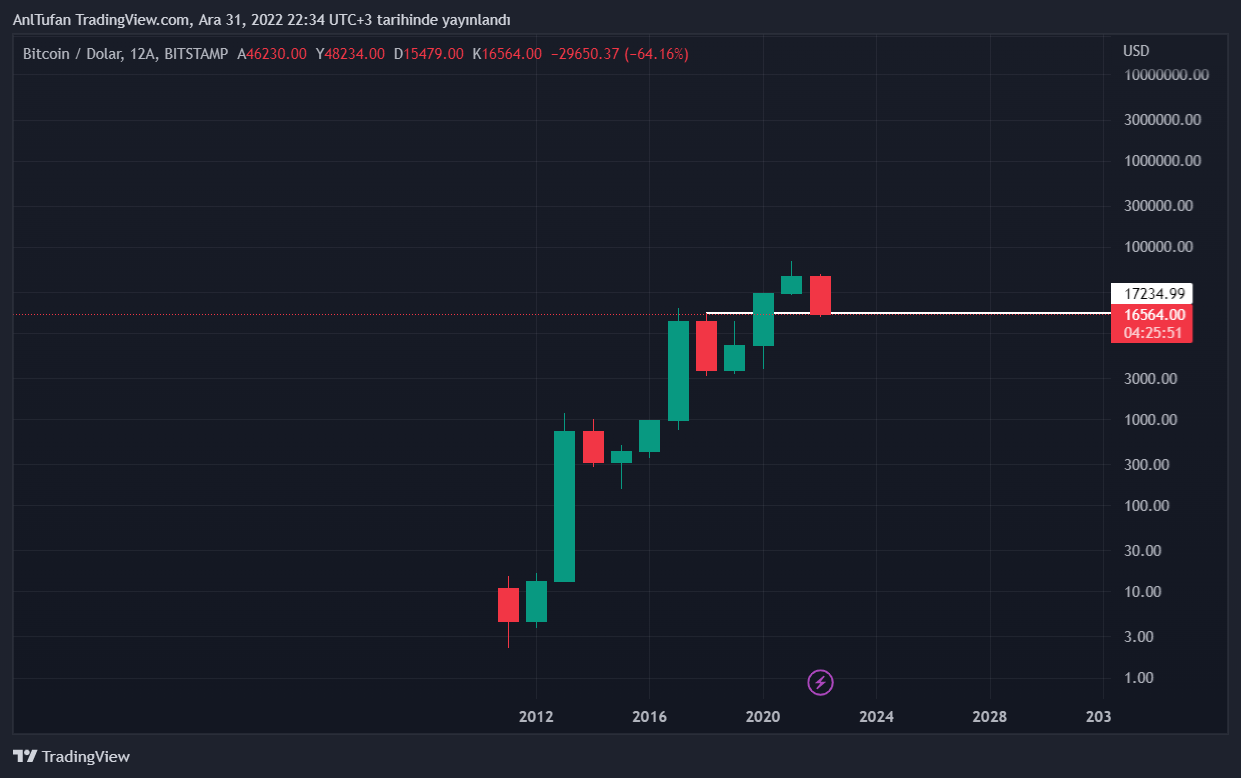Click the 2020 label on time axis

pos(763,717)
